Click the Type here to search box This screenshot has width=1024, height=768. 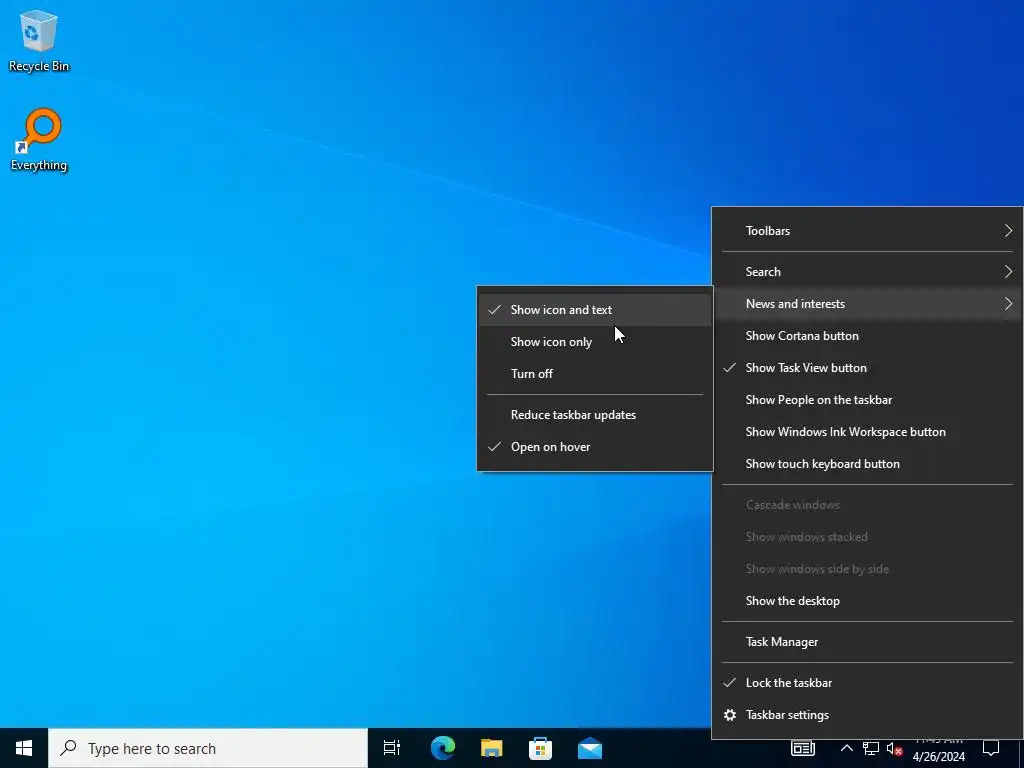[208, 748]
